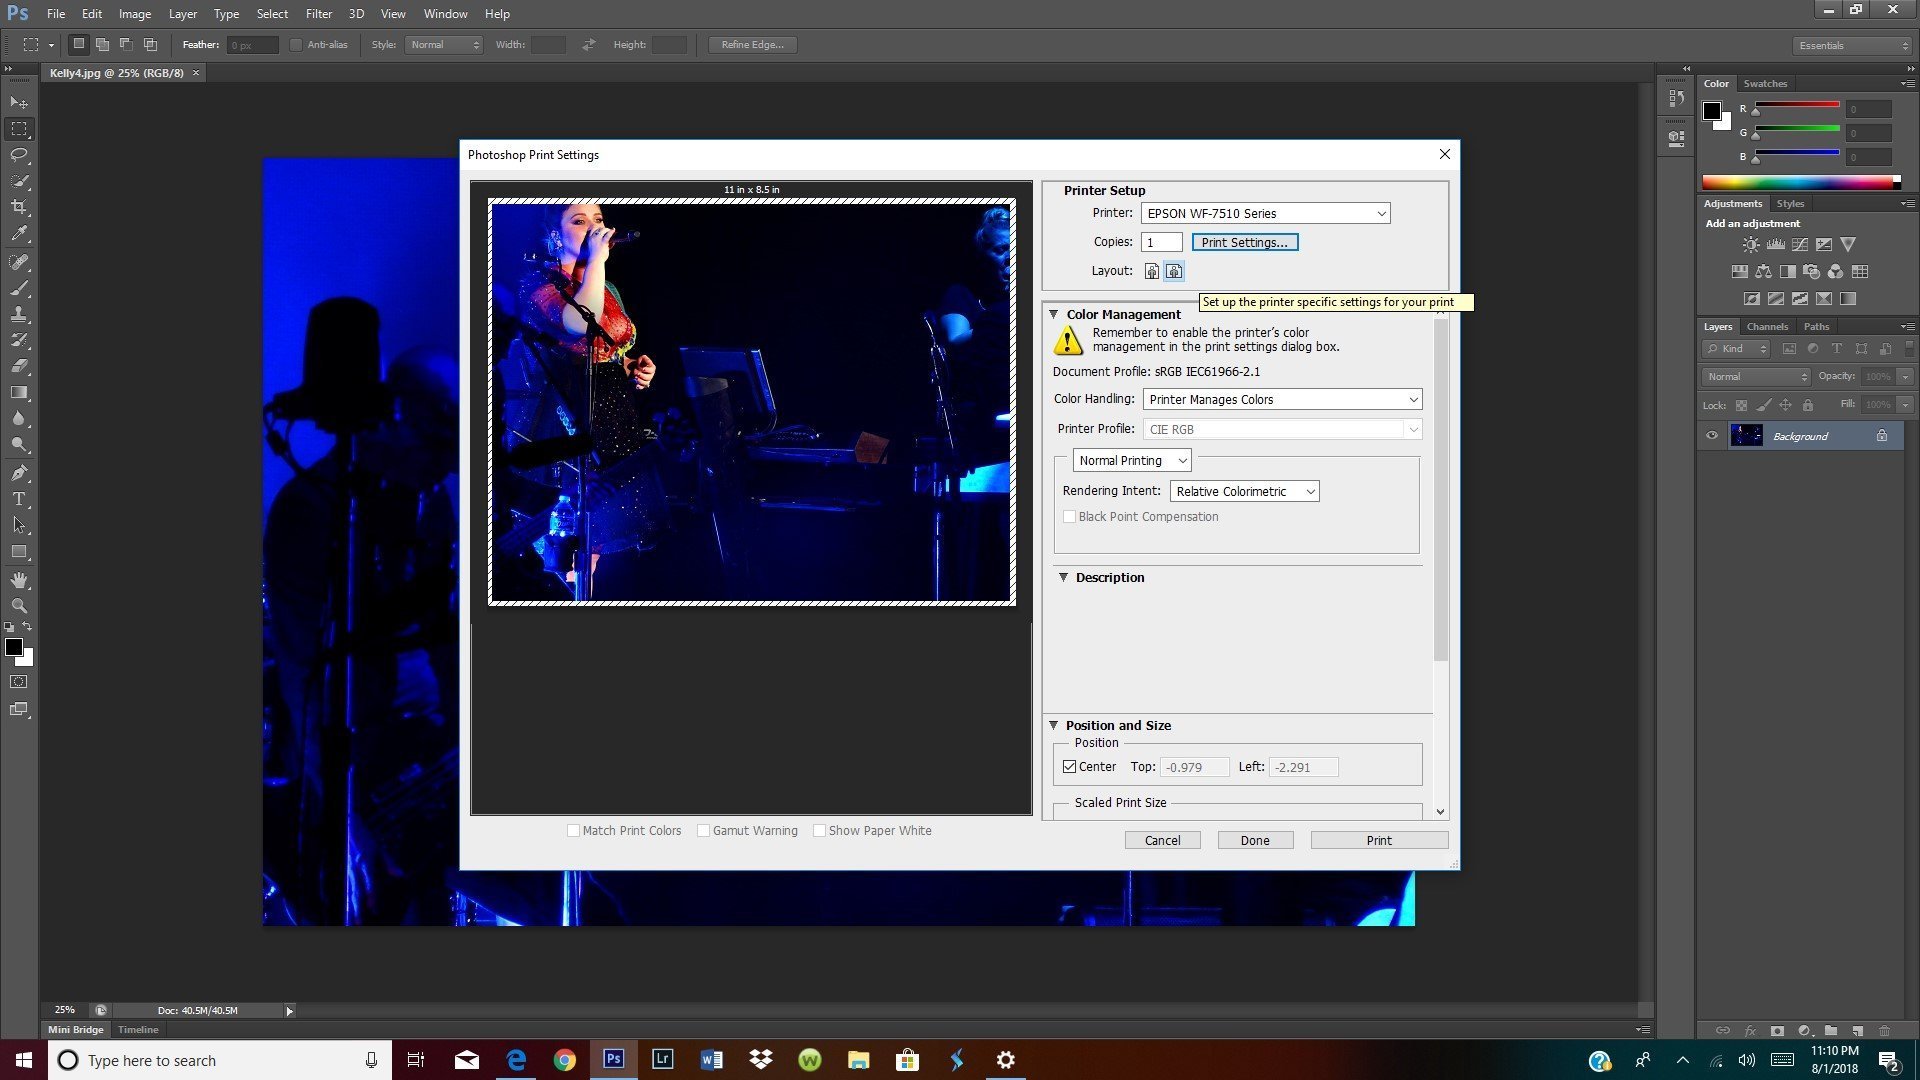Click the Print button

[x=1379, y=841]
